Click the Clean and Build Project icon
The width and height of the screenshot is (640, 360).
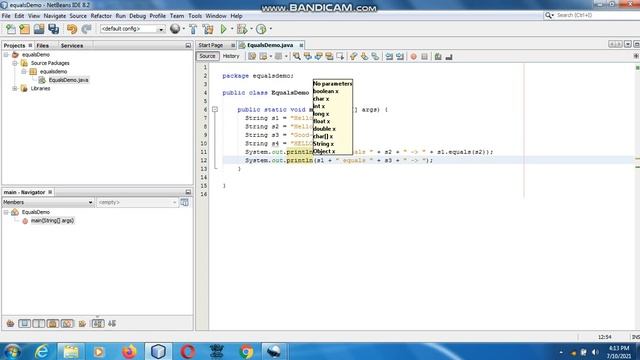[x=208, y=29]
